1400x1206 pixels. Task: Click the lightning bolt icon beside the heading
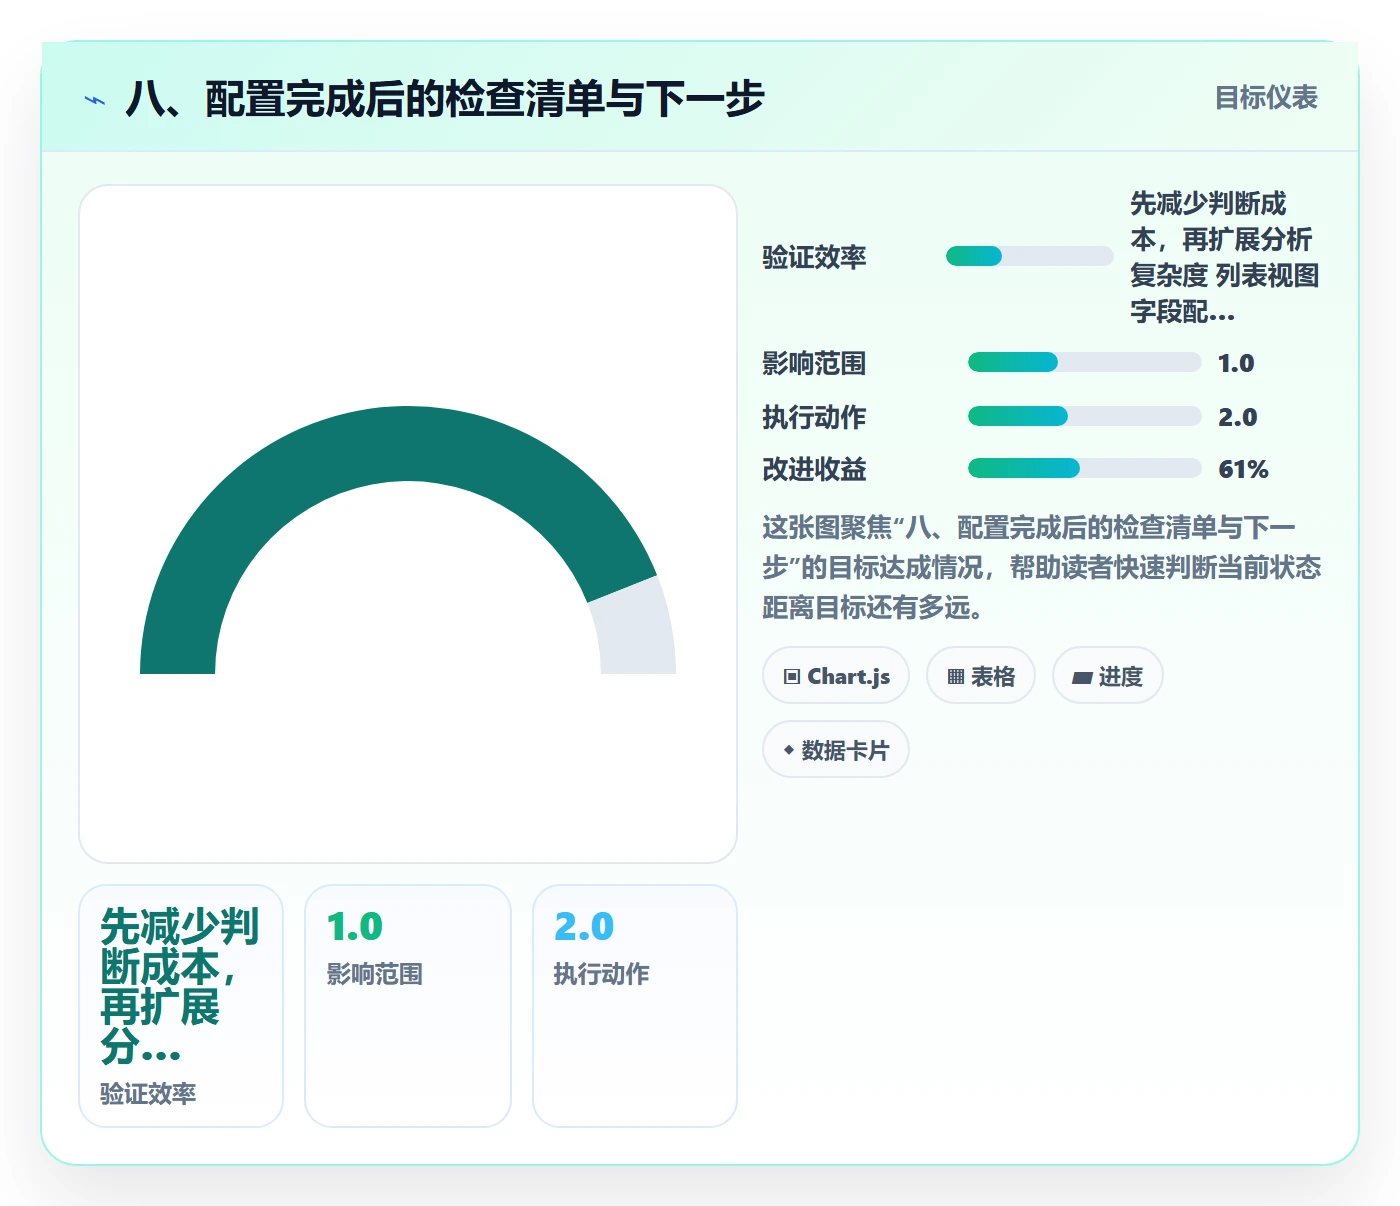[95, 100]
